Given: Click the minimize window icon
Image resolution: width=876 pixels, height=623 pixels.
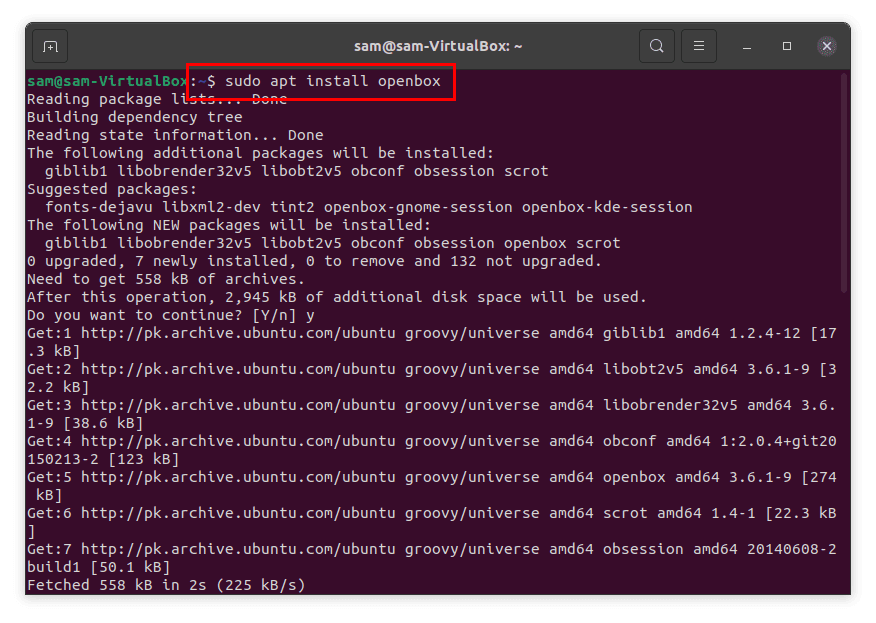Looking at the screenshot, I should pos(745,46).
